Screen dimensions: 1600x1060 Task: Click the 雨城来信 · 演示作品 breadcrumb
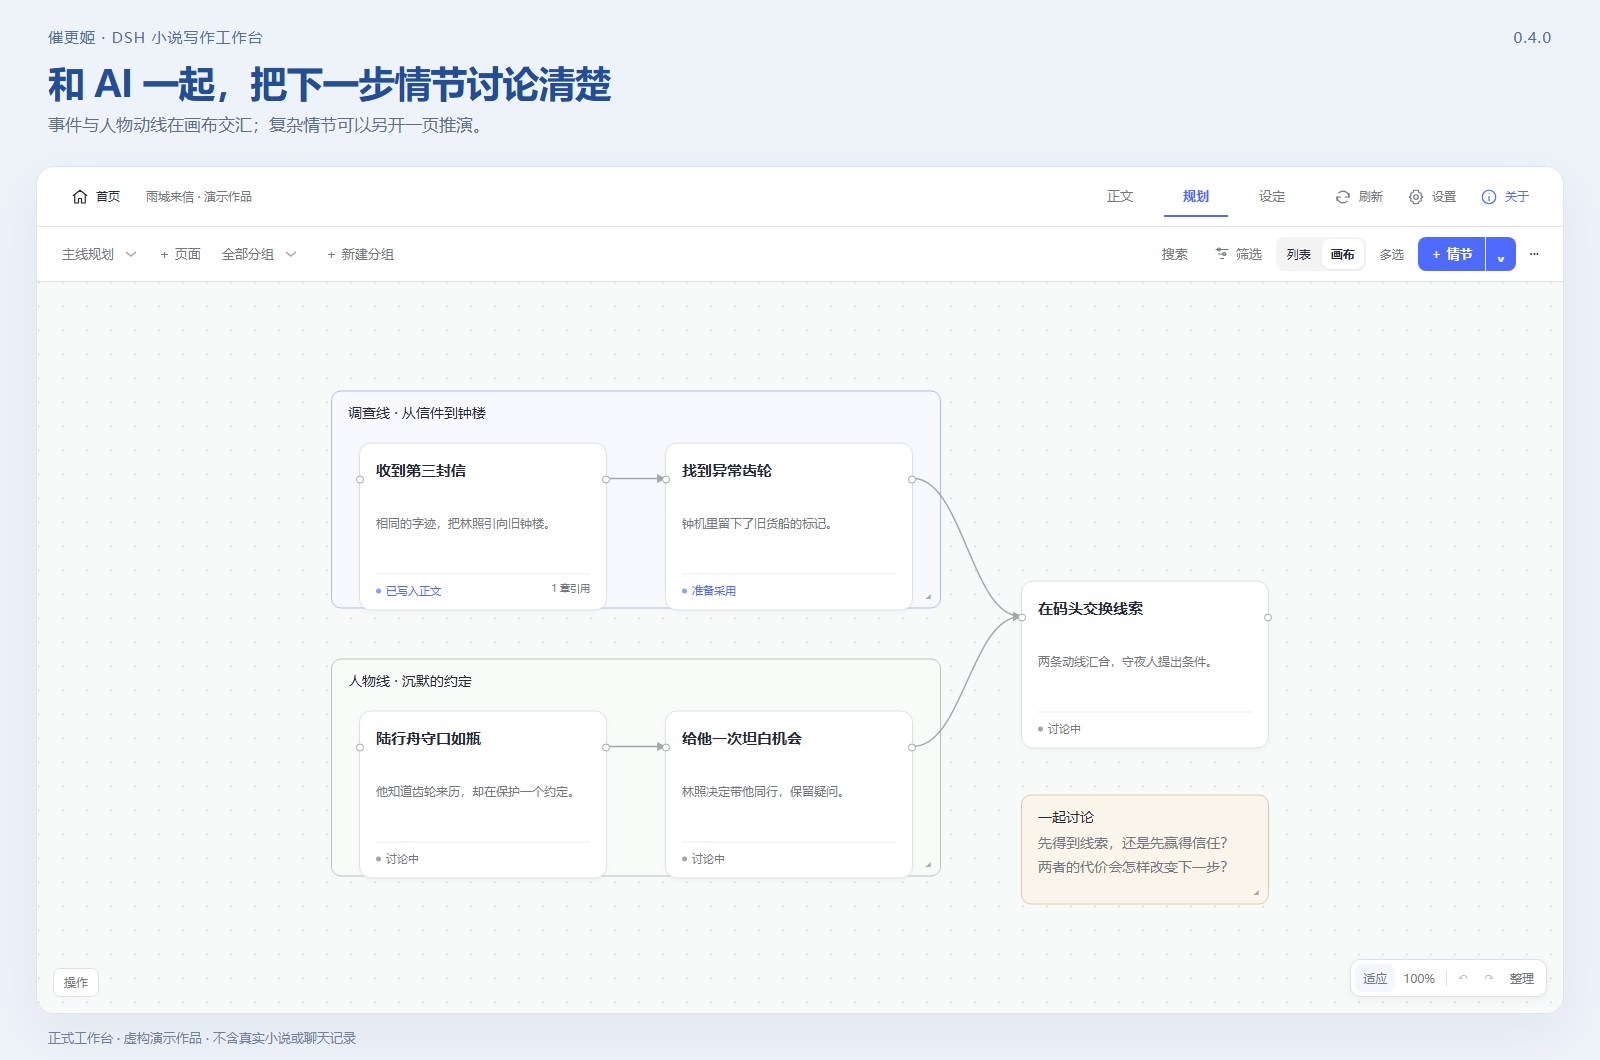click(199, 197)
